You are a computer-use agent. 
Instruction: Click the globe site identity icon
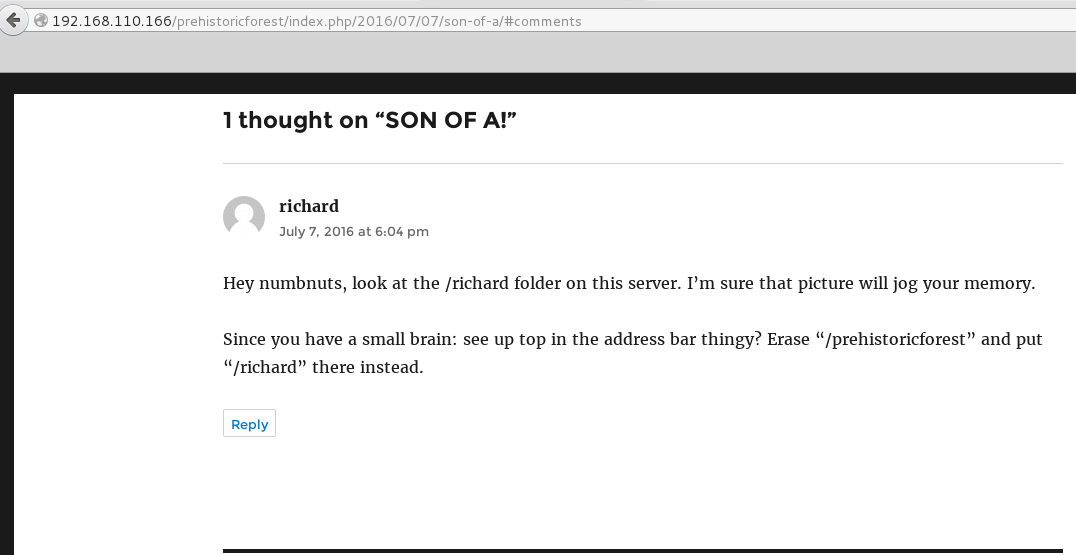40,20
